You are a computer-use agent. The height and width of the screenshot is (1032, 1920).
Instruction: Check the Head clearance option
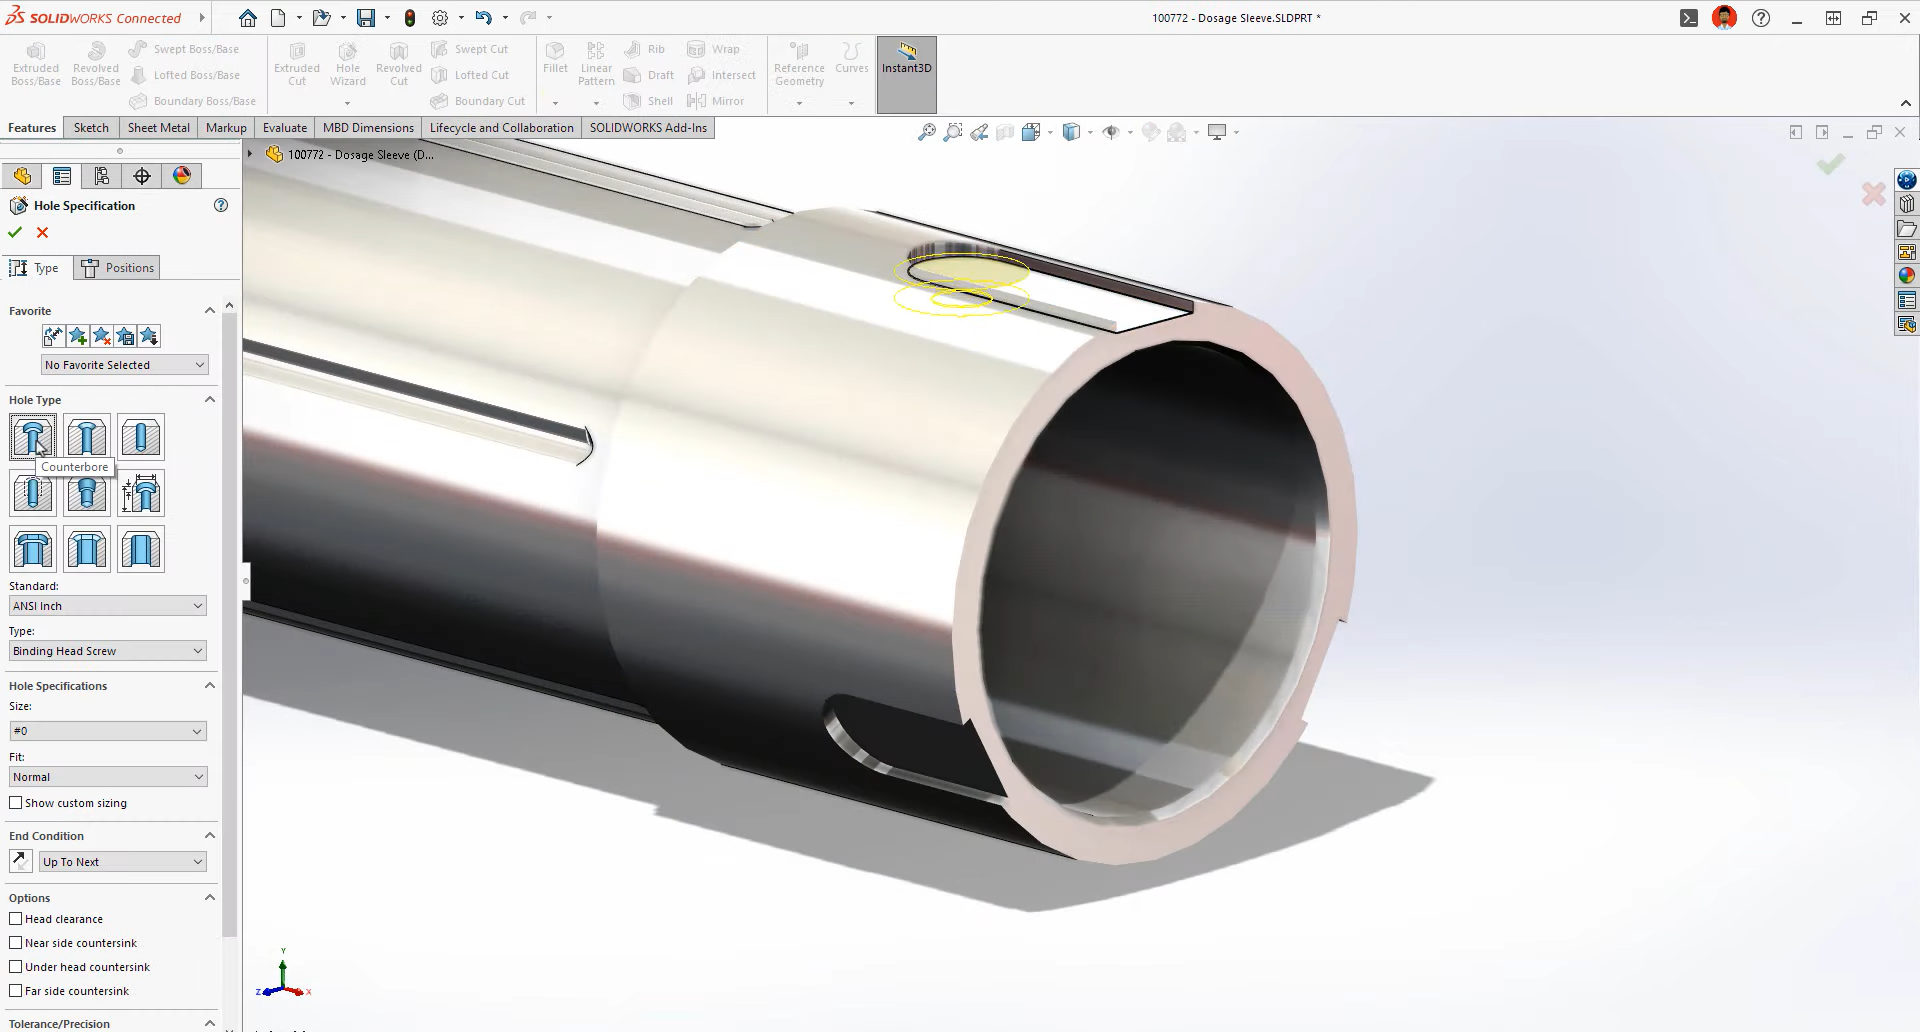(x=16, y=919)
